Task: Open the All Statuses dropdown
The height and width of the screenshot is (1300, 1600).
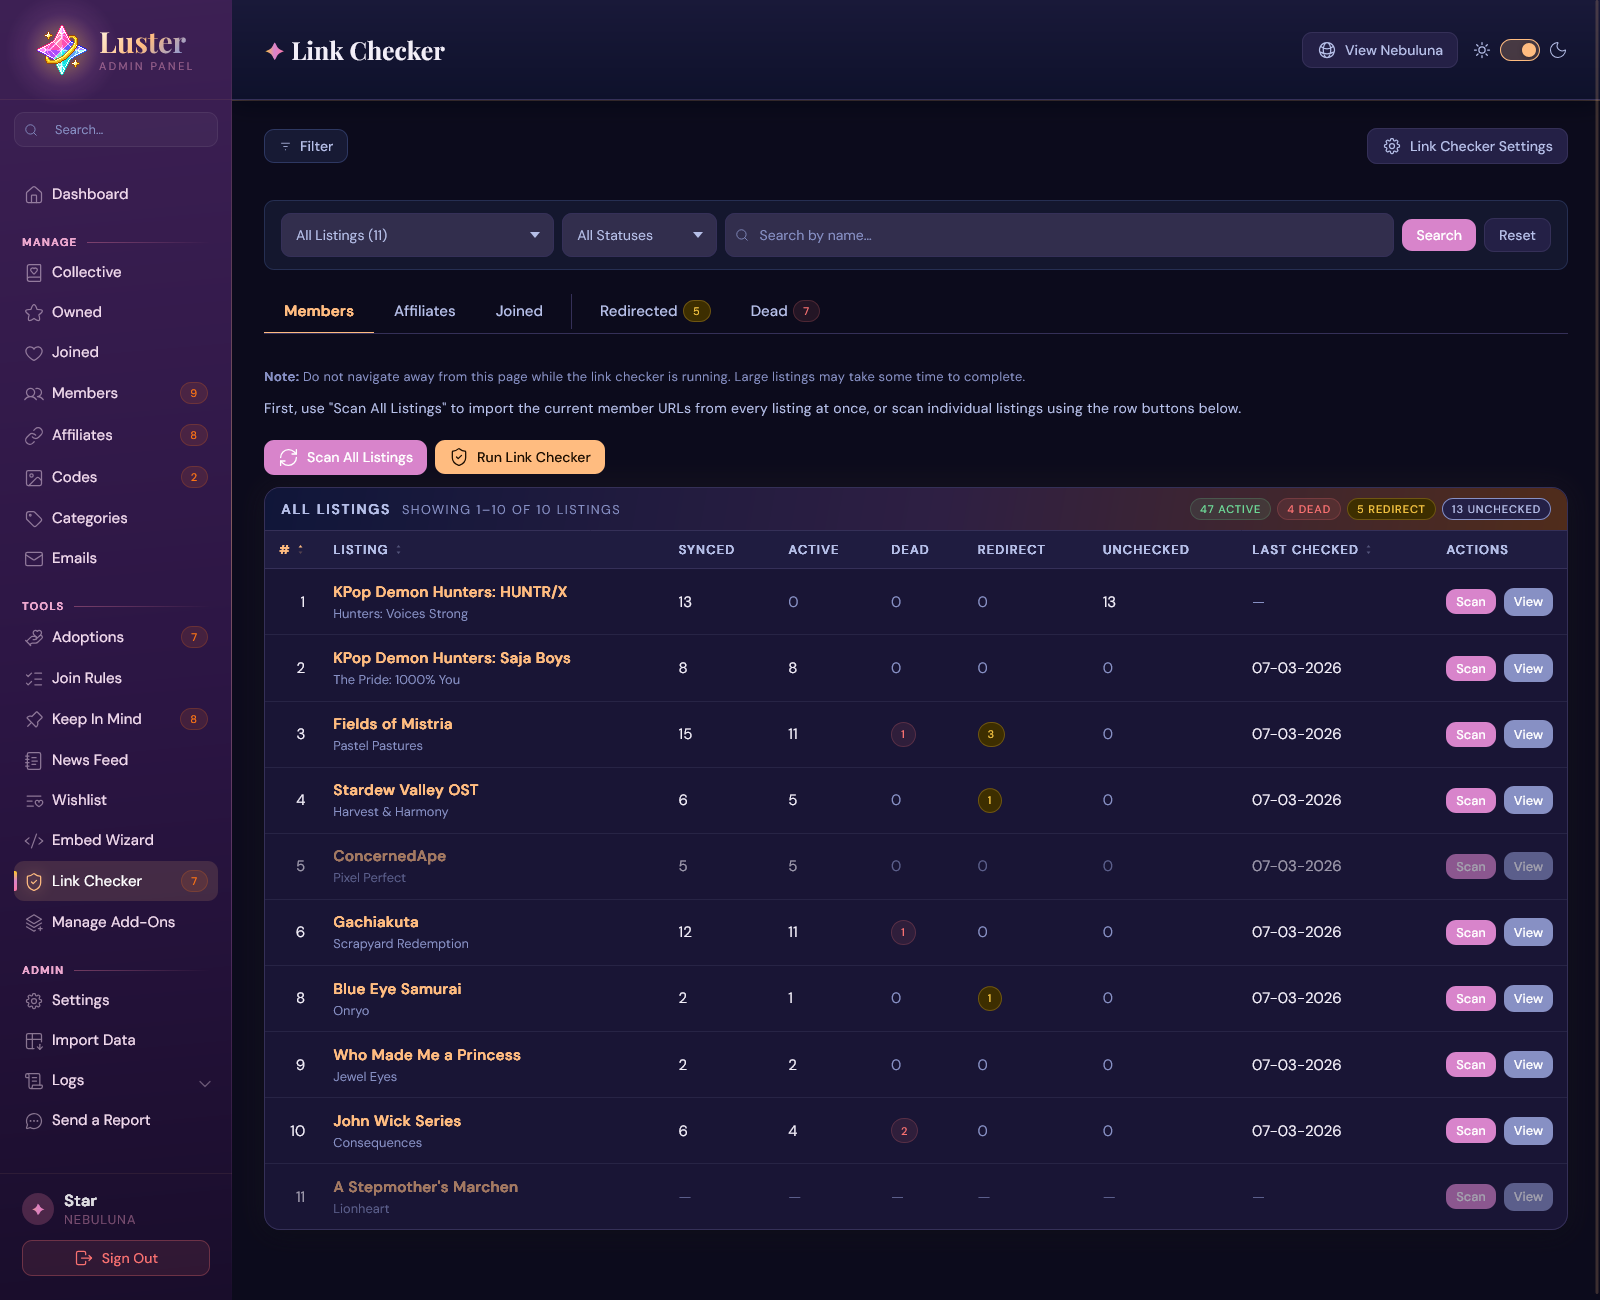Action: [639, 235]
